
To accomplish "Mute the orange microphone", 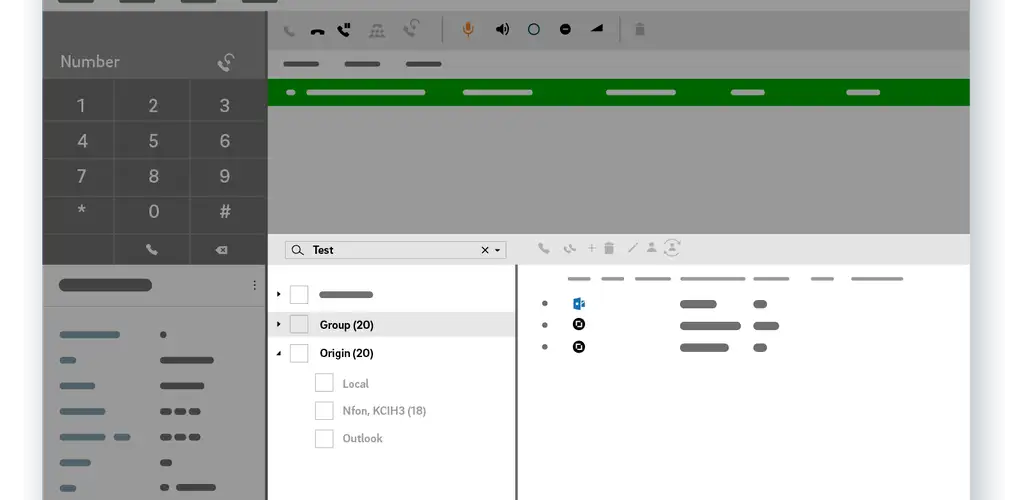I will [x=467, y=30].
